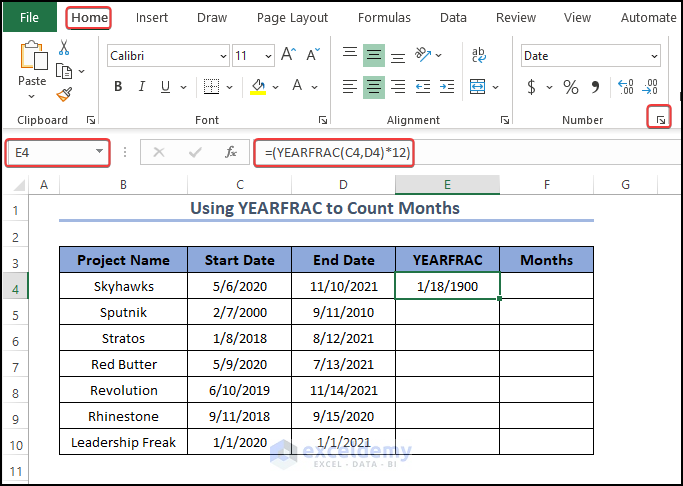Select all cells via corner triangle
The height and width of the screenshot is (486, 683).
point(19,186)
